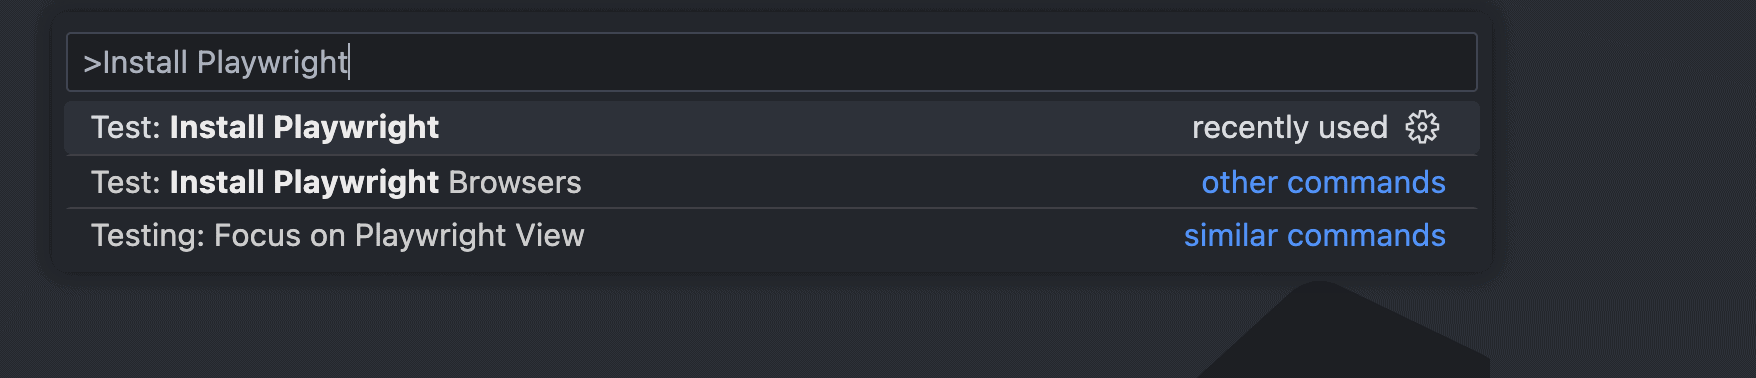Image resolution: width=1756 pixels, height=378 pixels.
Task: Choose Testing: Focus on Playwright View
Action: coord(771,235)
